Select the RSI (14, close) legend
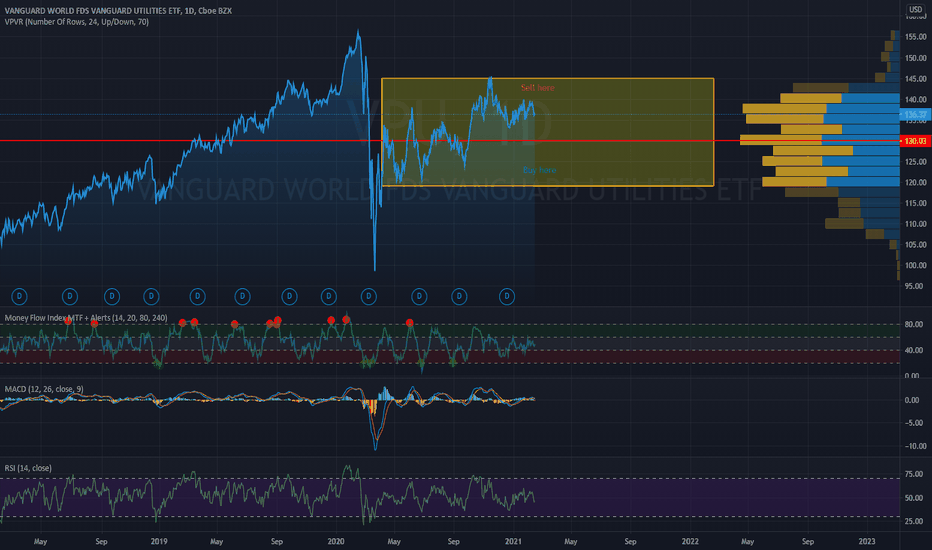 point(28,468)
